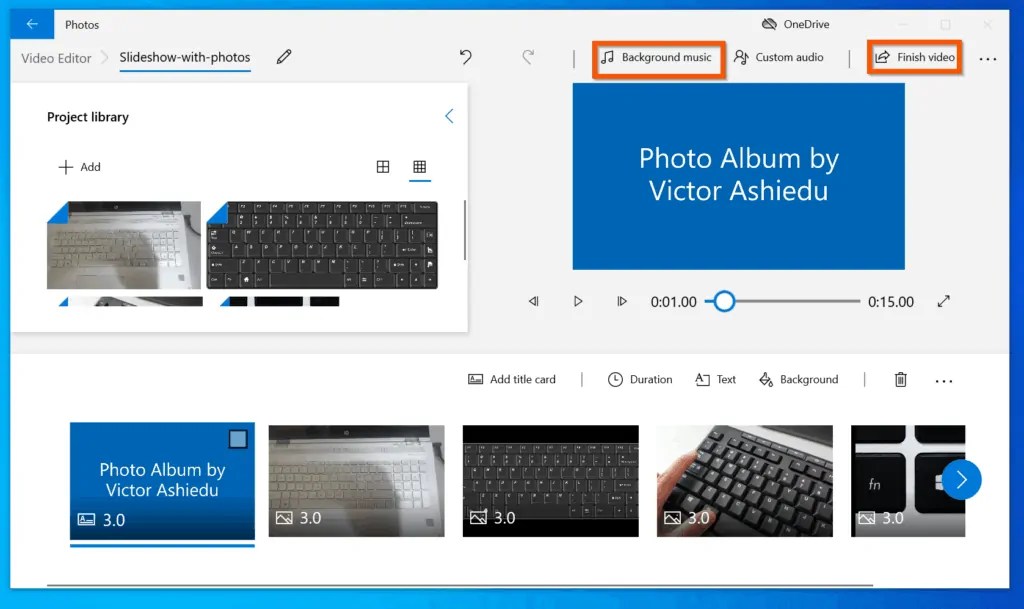Open the Background tool in the timeline toolbar
Viewport: 1024px width, 609px height.
(x=798, y=379)
